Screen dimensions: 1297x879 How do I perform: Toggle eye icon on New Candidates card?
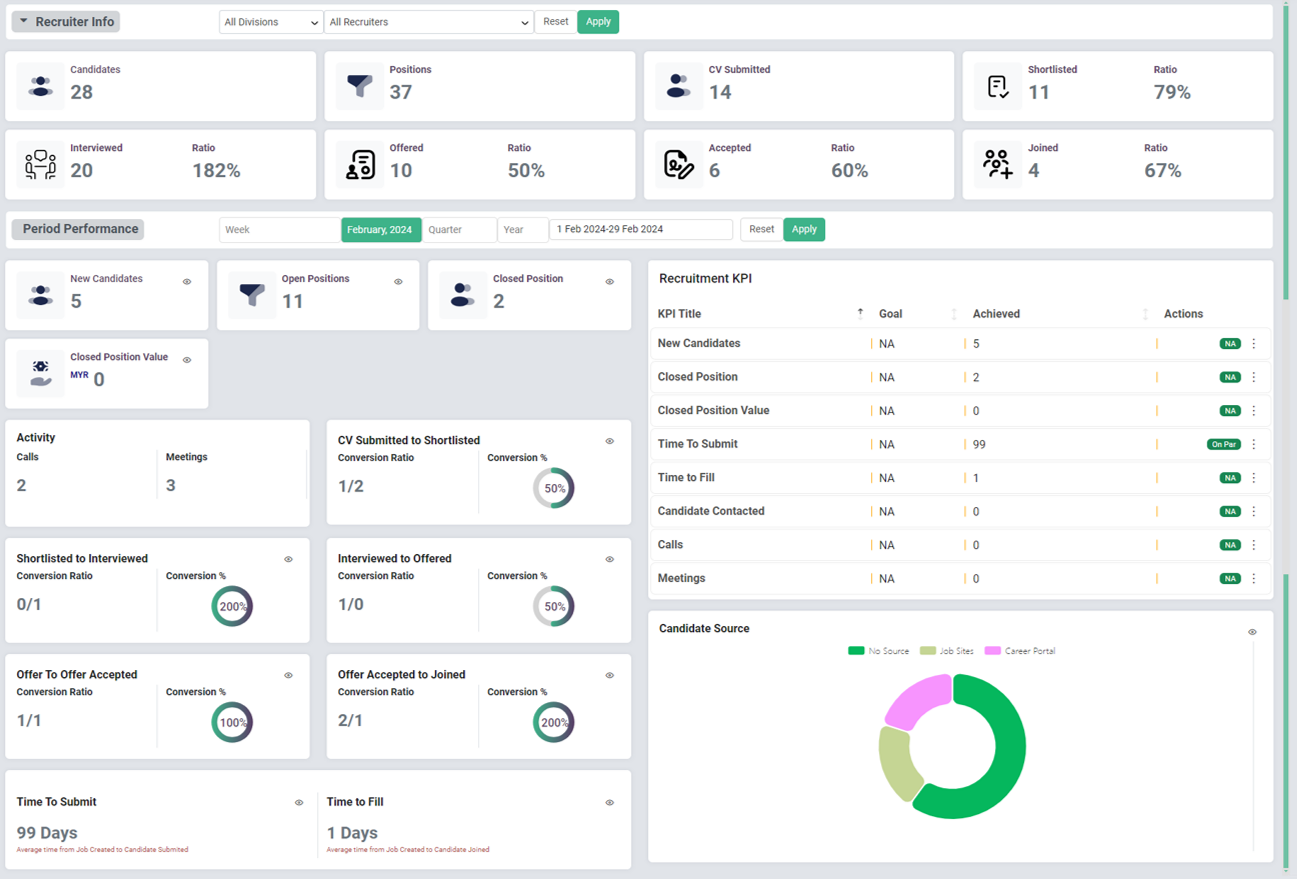point(187,282)
